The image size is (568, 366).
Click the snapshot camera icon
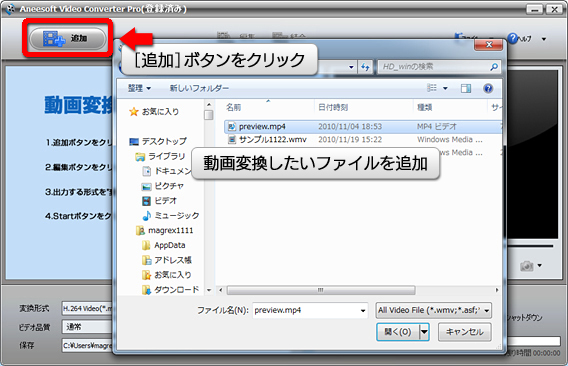point(527,266)
